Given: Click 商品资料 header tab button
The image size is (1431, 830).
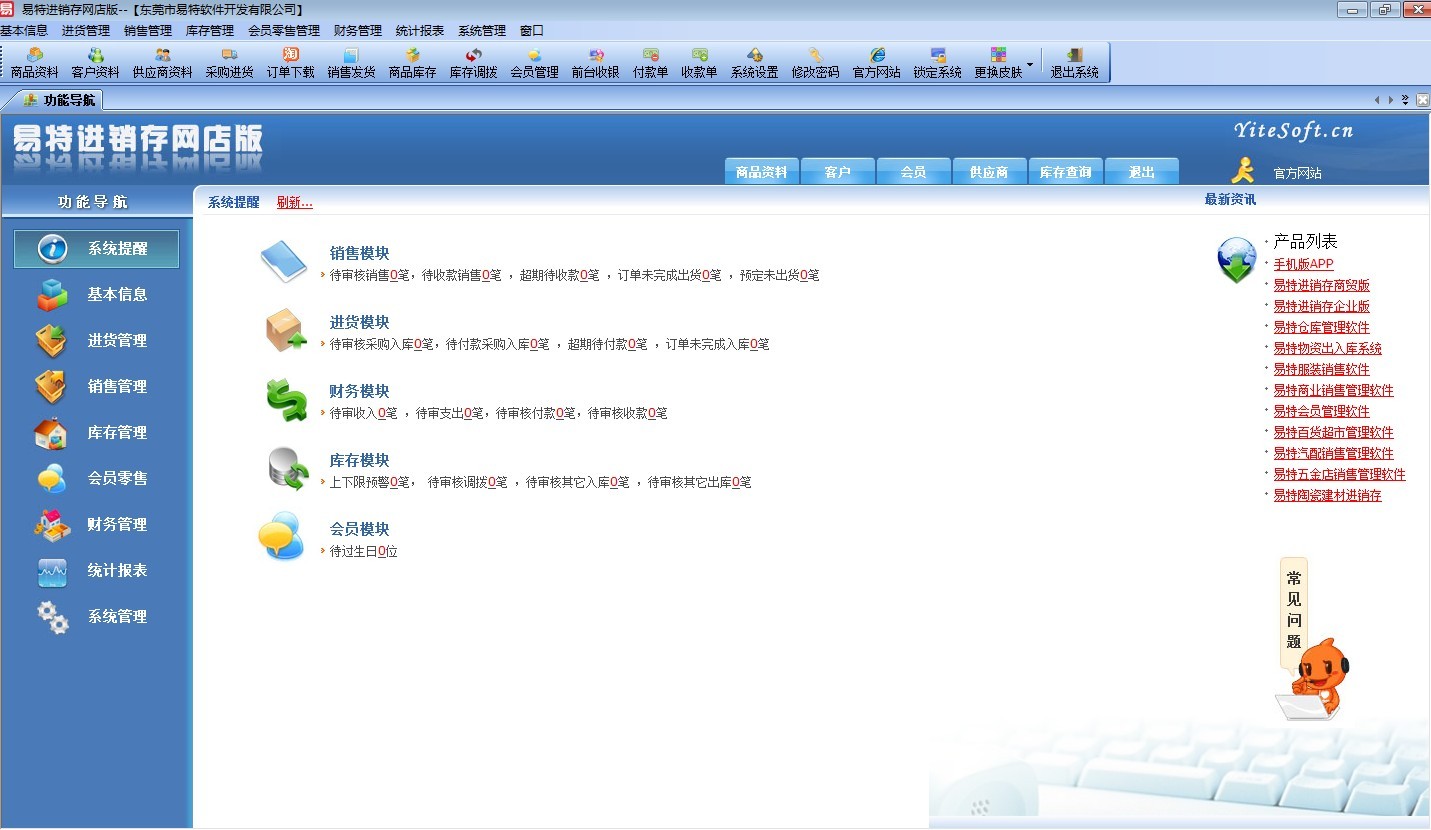Looking at the screenshot, I should 762,172.
